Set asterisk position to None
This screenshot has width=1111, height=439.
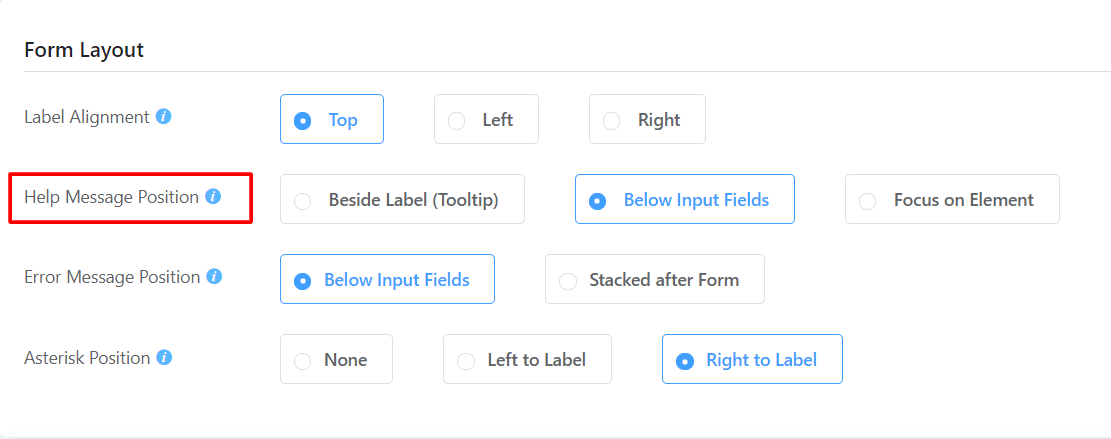tap(336, 359)
